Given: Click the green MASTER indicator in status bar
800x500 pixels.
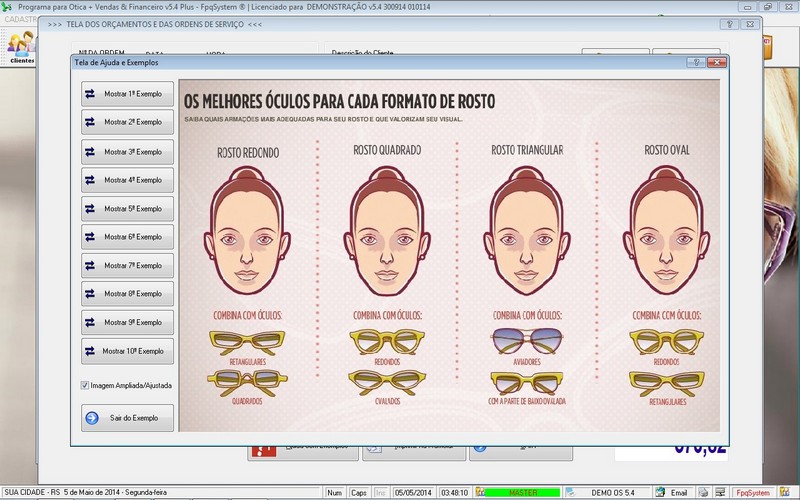Looking at the screenshot, I should (x=522, y=493).
